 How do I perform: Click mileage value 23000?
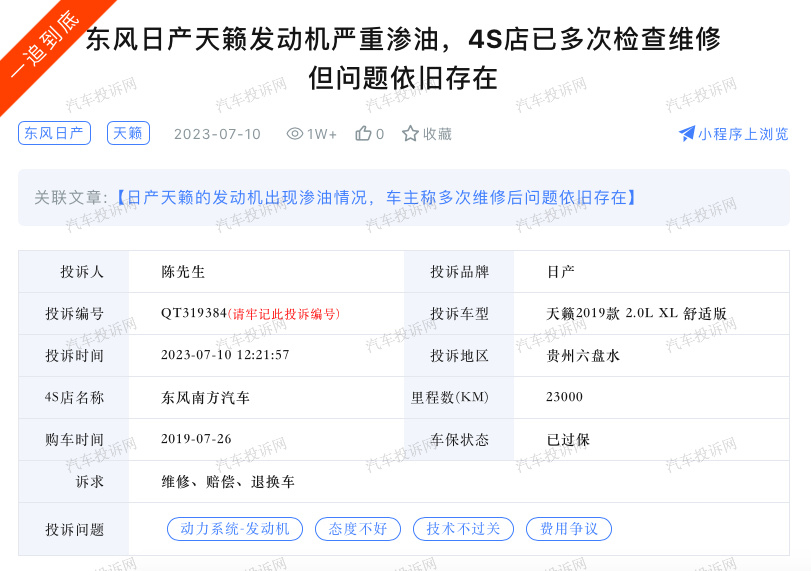(x=564, y=397)
